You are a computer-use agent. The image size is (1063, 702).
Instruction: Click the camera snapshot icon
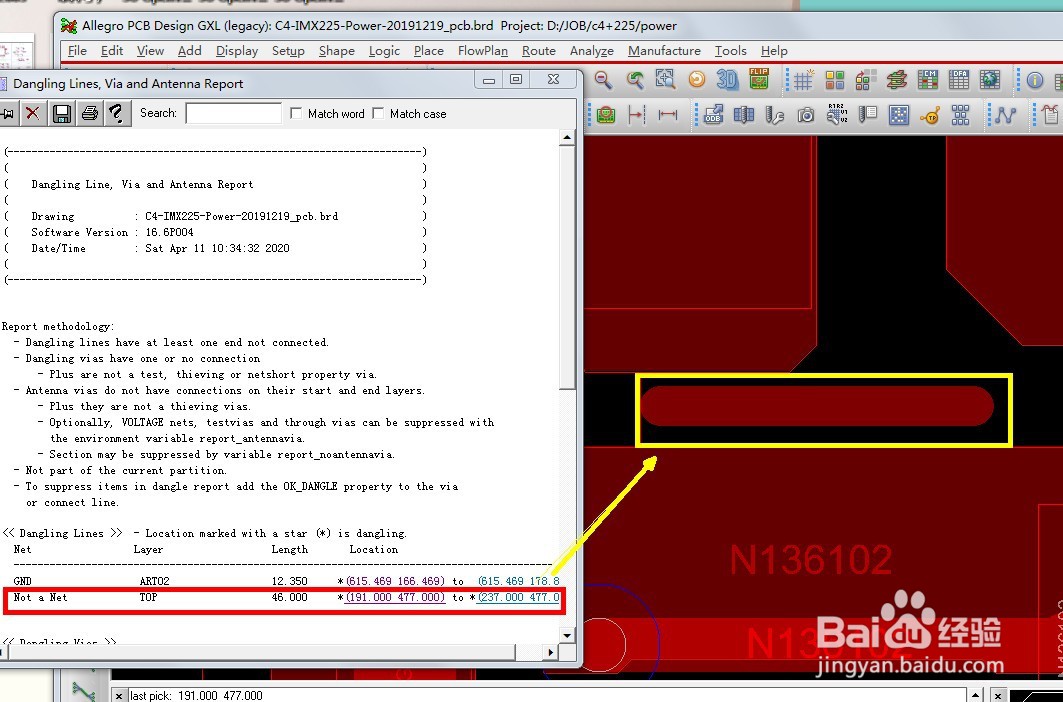click(x=805, y=115)
